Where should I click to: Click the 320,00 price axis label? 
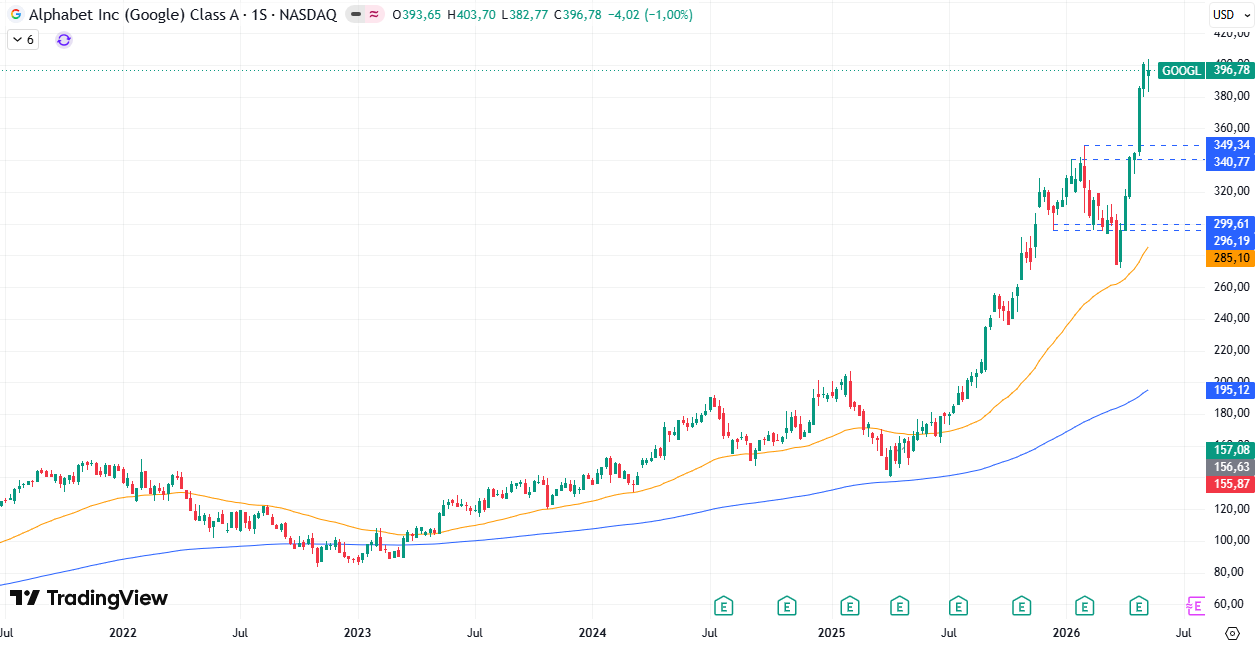point(1232,191)
